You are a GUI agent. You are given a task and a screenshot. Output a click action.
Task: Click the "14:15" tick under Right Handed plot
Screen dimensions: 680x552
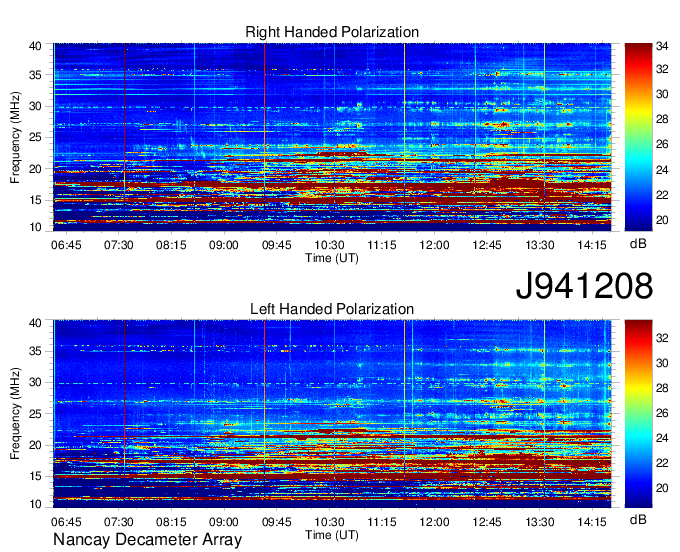(592, 245)
